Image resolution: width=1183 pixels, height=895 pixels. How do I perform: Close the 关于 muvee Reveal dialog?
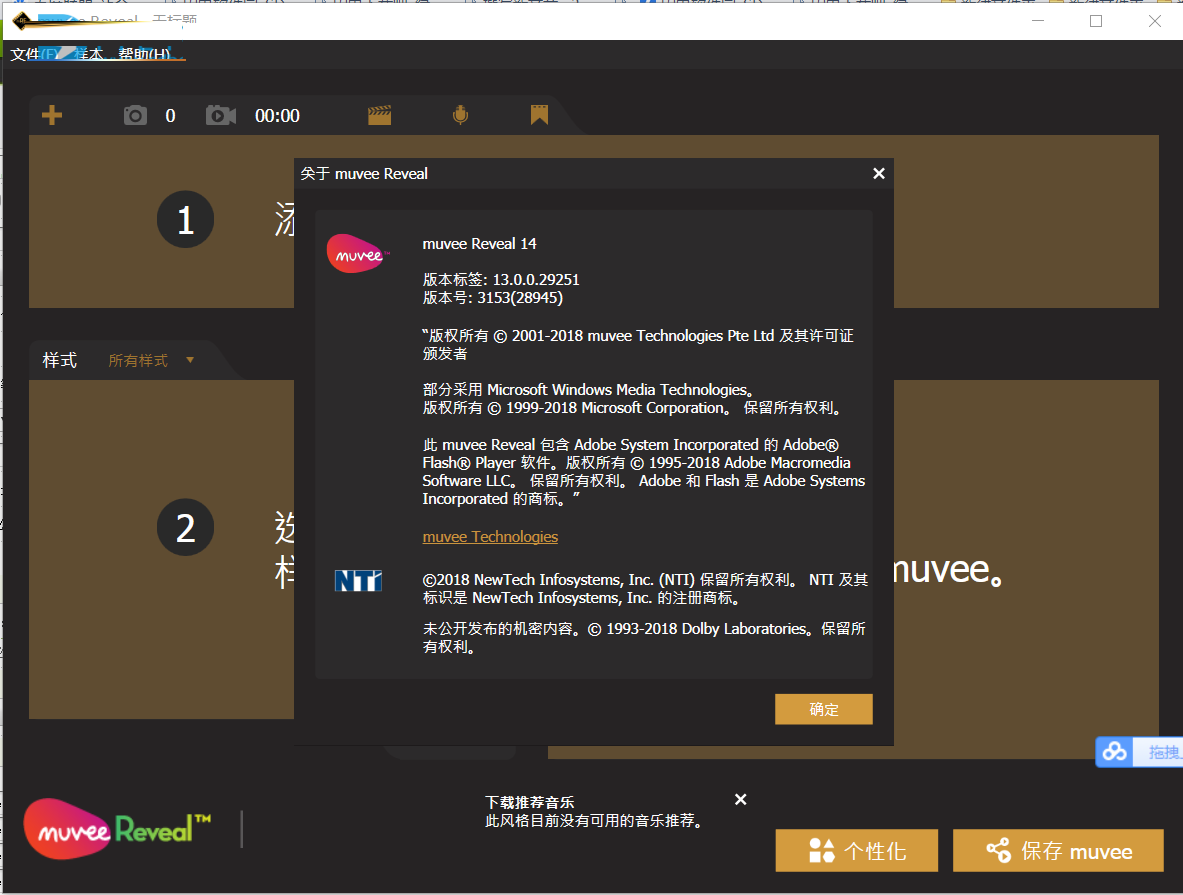[x=879, y=174]
